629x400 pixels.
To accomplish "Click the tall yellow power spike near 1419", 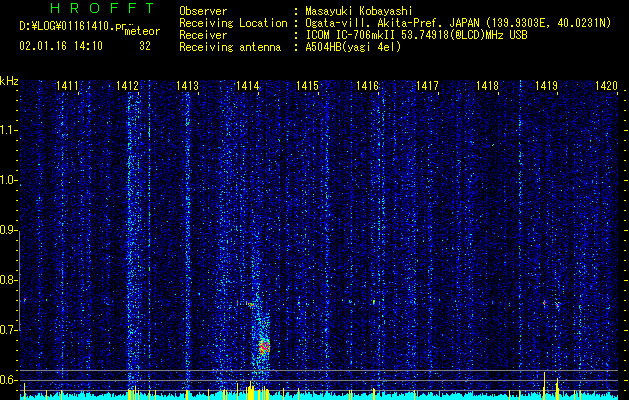I will [x=544, y=384].
